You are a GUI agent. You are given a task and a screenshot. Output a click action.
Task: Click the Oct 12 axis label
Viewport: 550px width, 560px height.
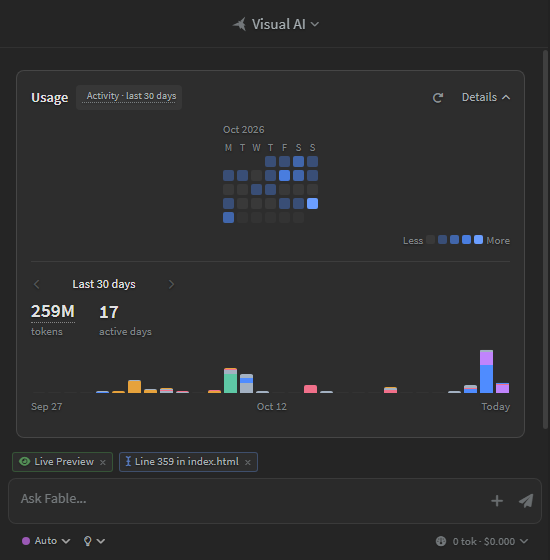[x=272, y=406]
